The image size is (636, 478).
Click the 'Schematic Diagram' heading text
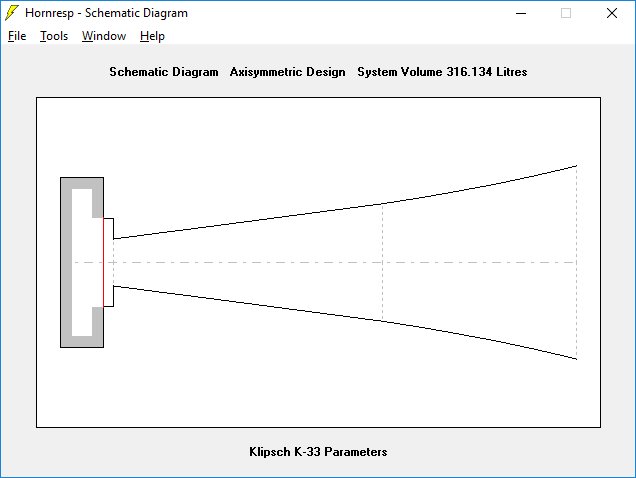(164, 72)
